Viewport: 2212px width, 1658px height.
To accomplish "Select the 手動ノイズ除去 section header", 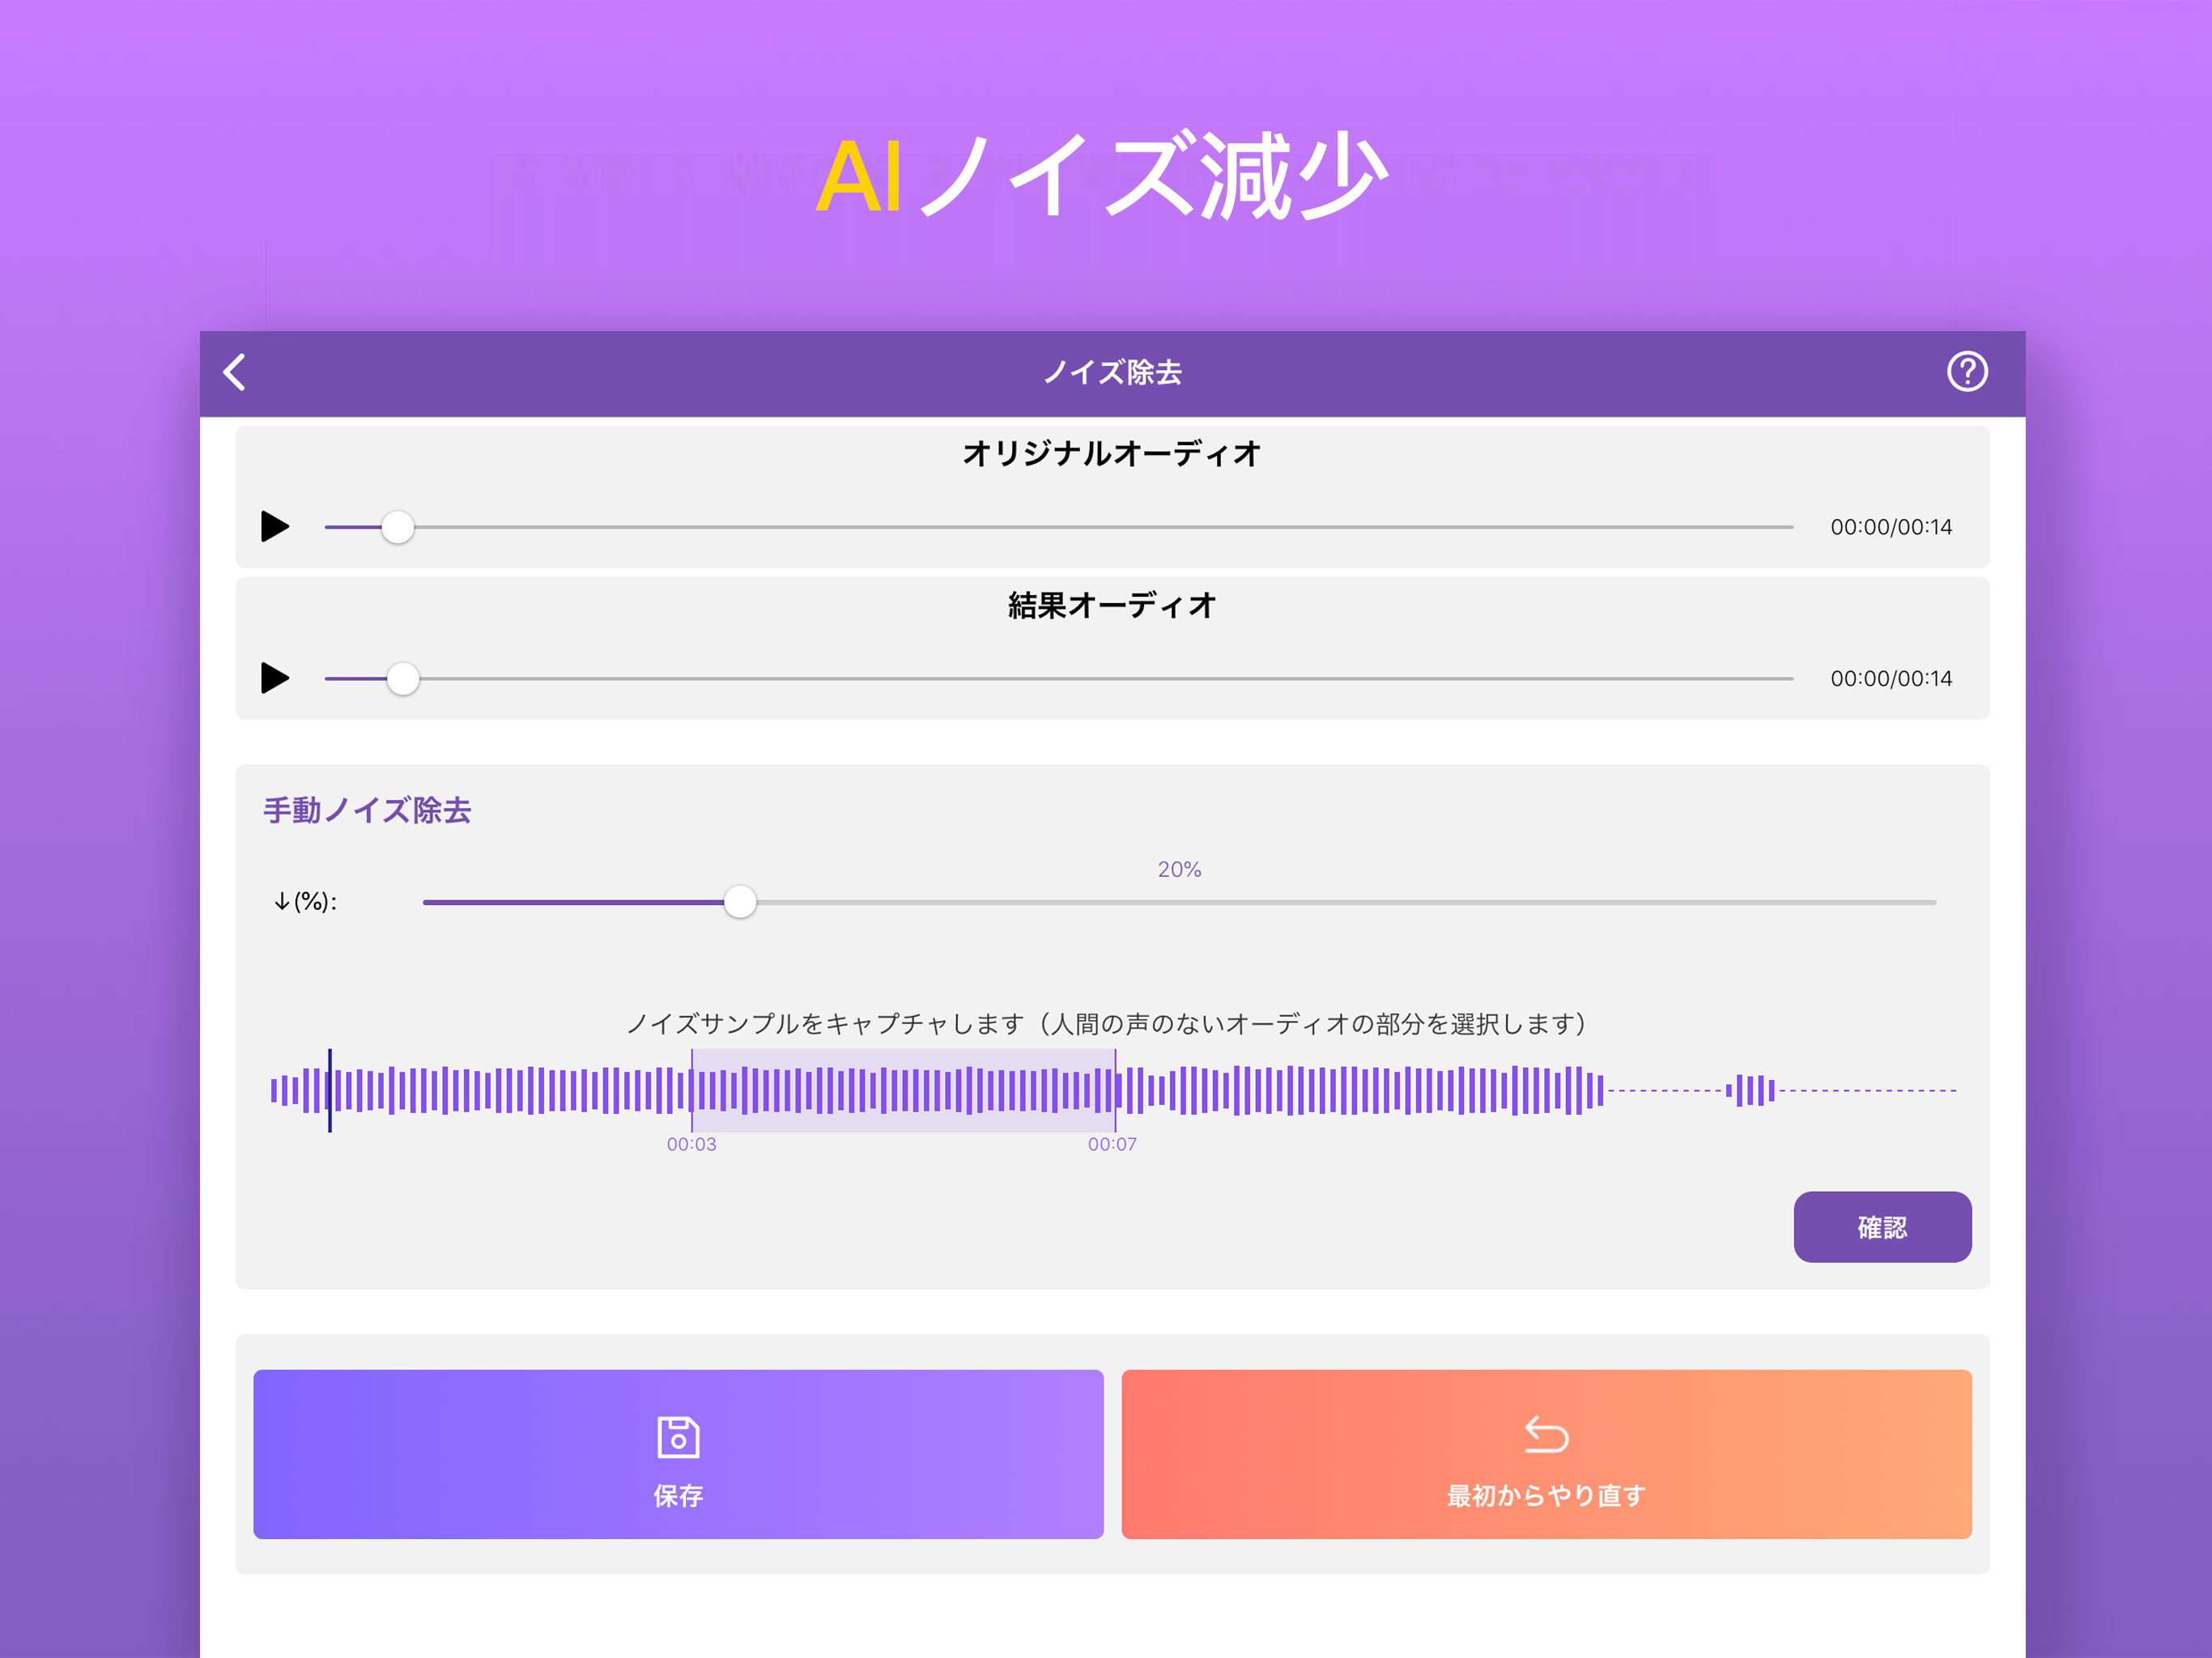I will tap(367, 811).
